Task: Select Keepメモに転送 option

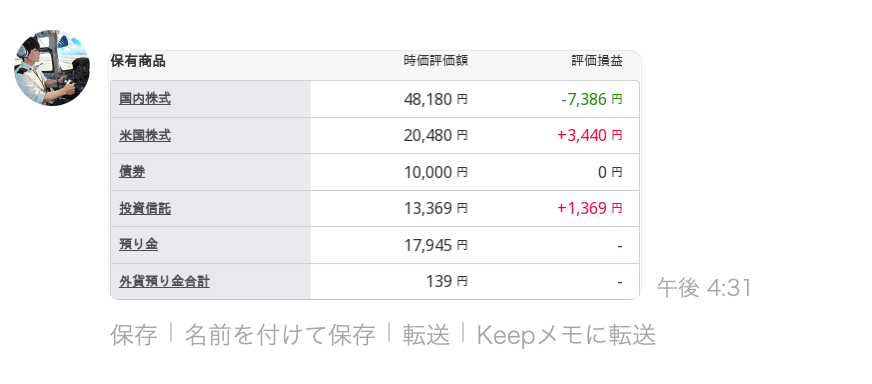Action: (x=566, y=335)
